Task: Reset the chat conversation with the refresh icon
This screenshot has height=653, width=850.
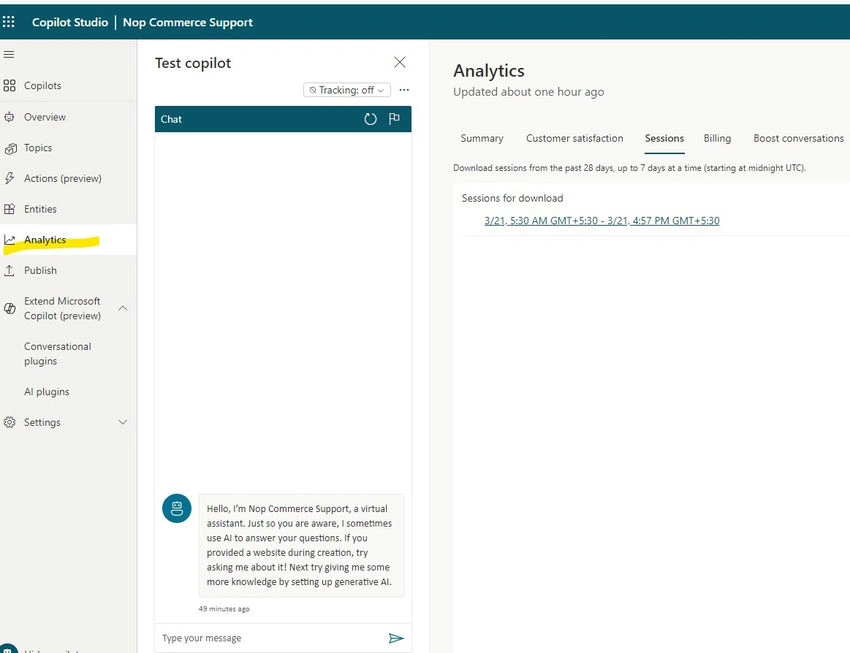Action: coord(370,119)
